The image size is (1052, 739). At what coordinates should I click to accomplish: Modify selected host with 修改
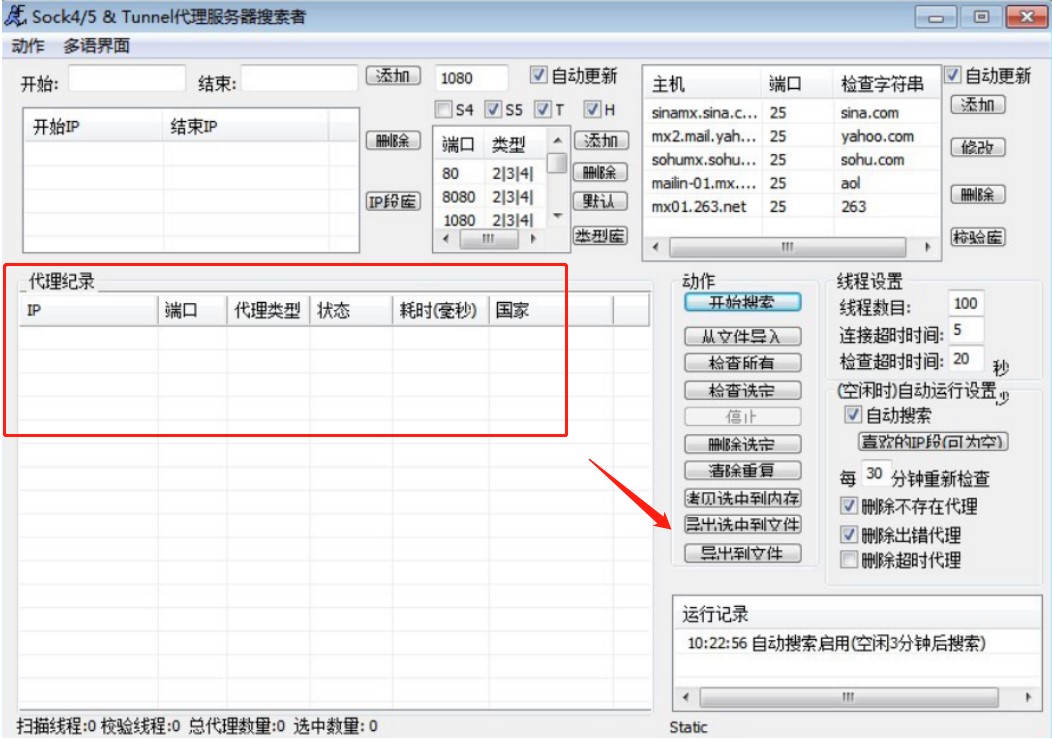point(978,147)
